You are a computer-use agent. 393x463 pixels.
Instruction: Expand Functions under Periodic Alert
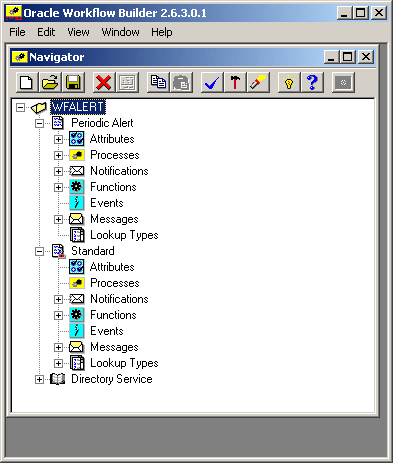pos(58,187)
